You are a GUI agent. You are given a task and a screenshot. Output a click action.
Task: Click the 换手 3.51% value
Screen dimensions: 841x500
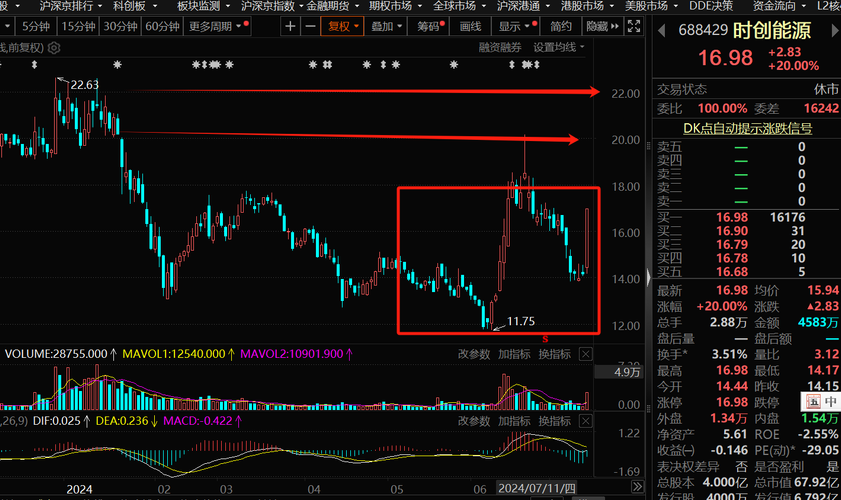(x=729, y=355)
